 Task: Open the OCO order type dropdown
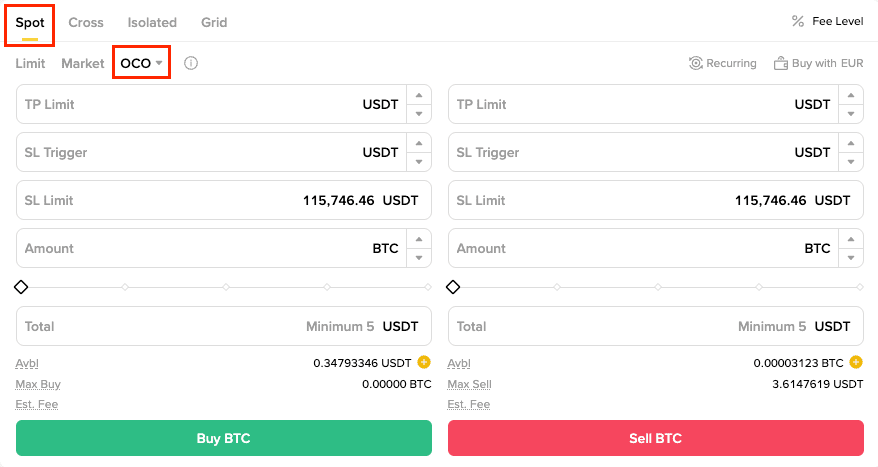coord(141,63)
